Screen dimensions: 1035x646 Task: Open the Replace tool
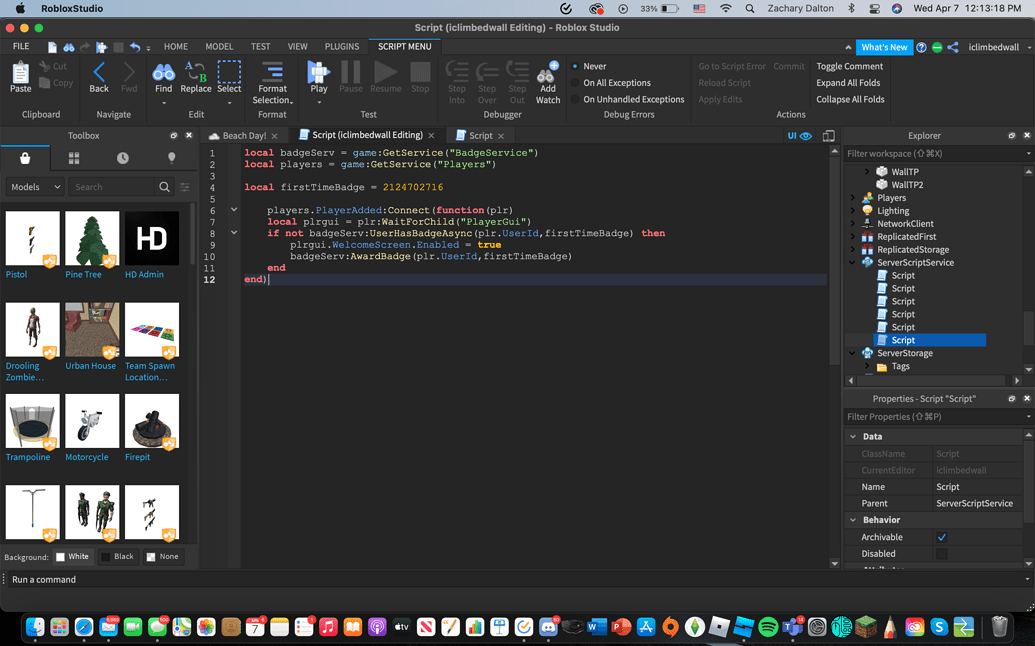[x=195, y=73]
